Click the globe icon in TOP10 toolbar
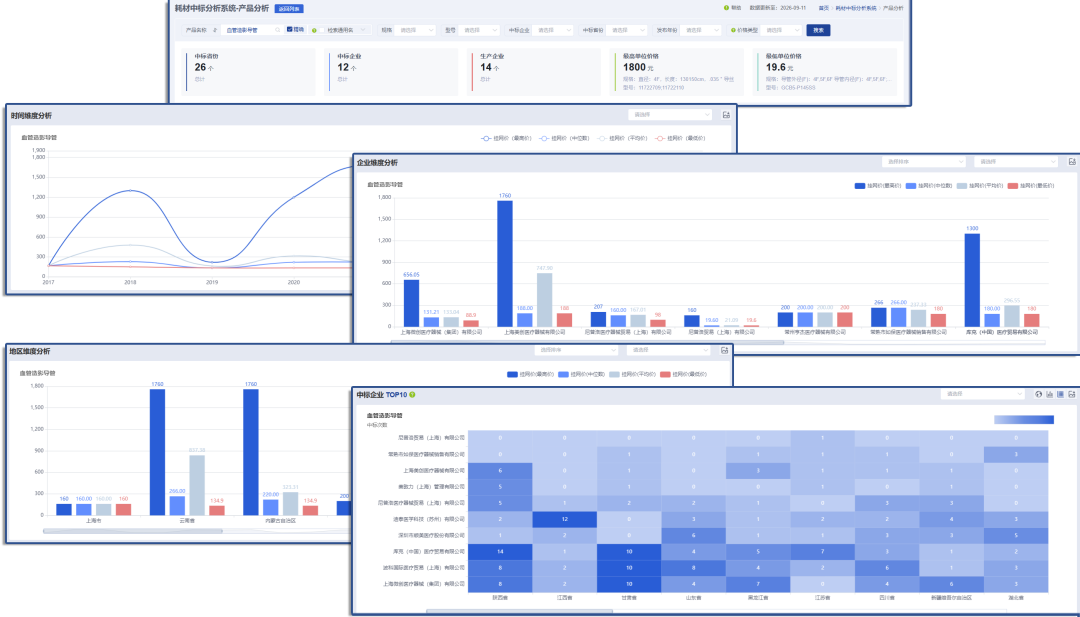Screen dimensions: 1080x617 (x=1039, y=395)
